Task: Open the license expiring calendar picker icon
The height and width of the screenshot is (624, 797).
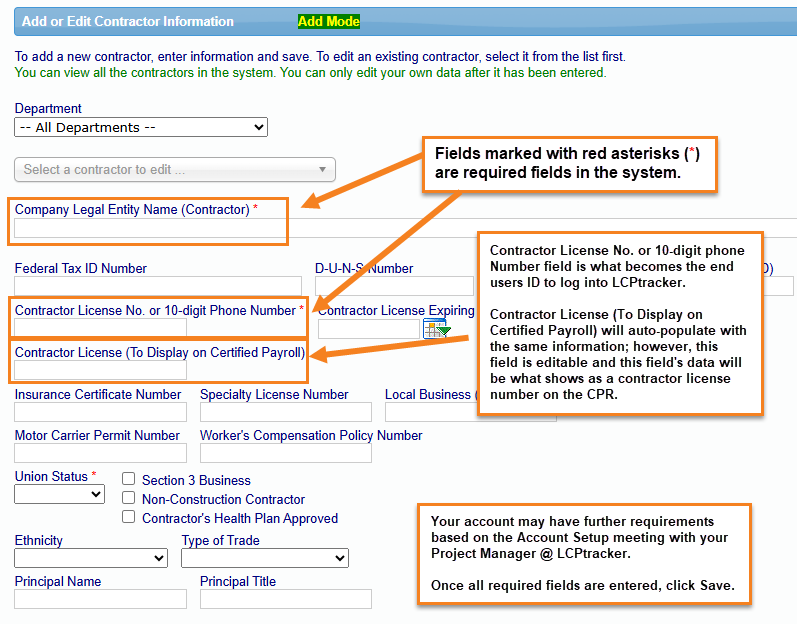Action: 437,329
